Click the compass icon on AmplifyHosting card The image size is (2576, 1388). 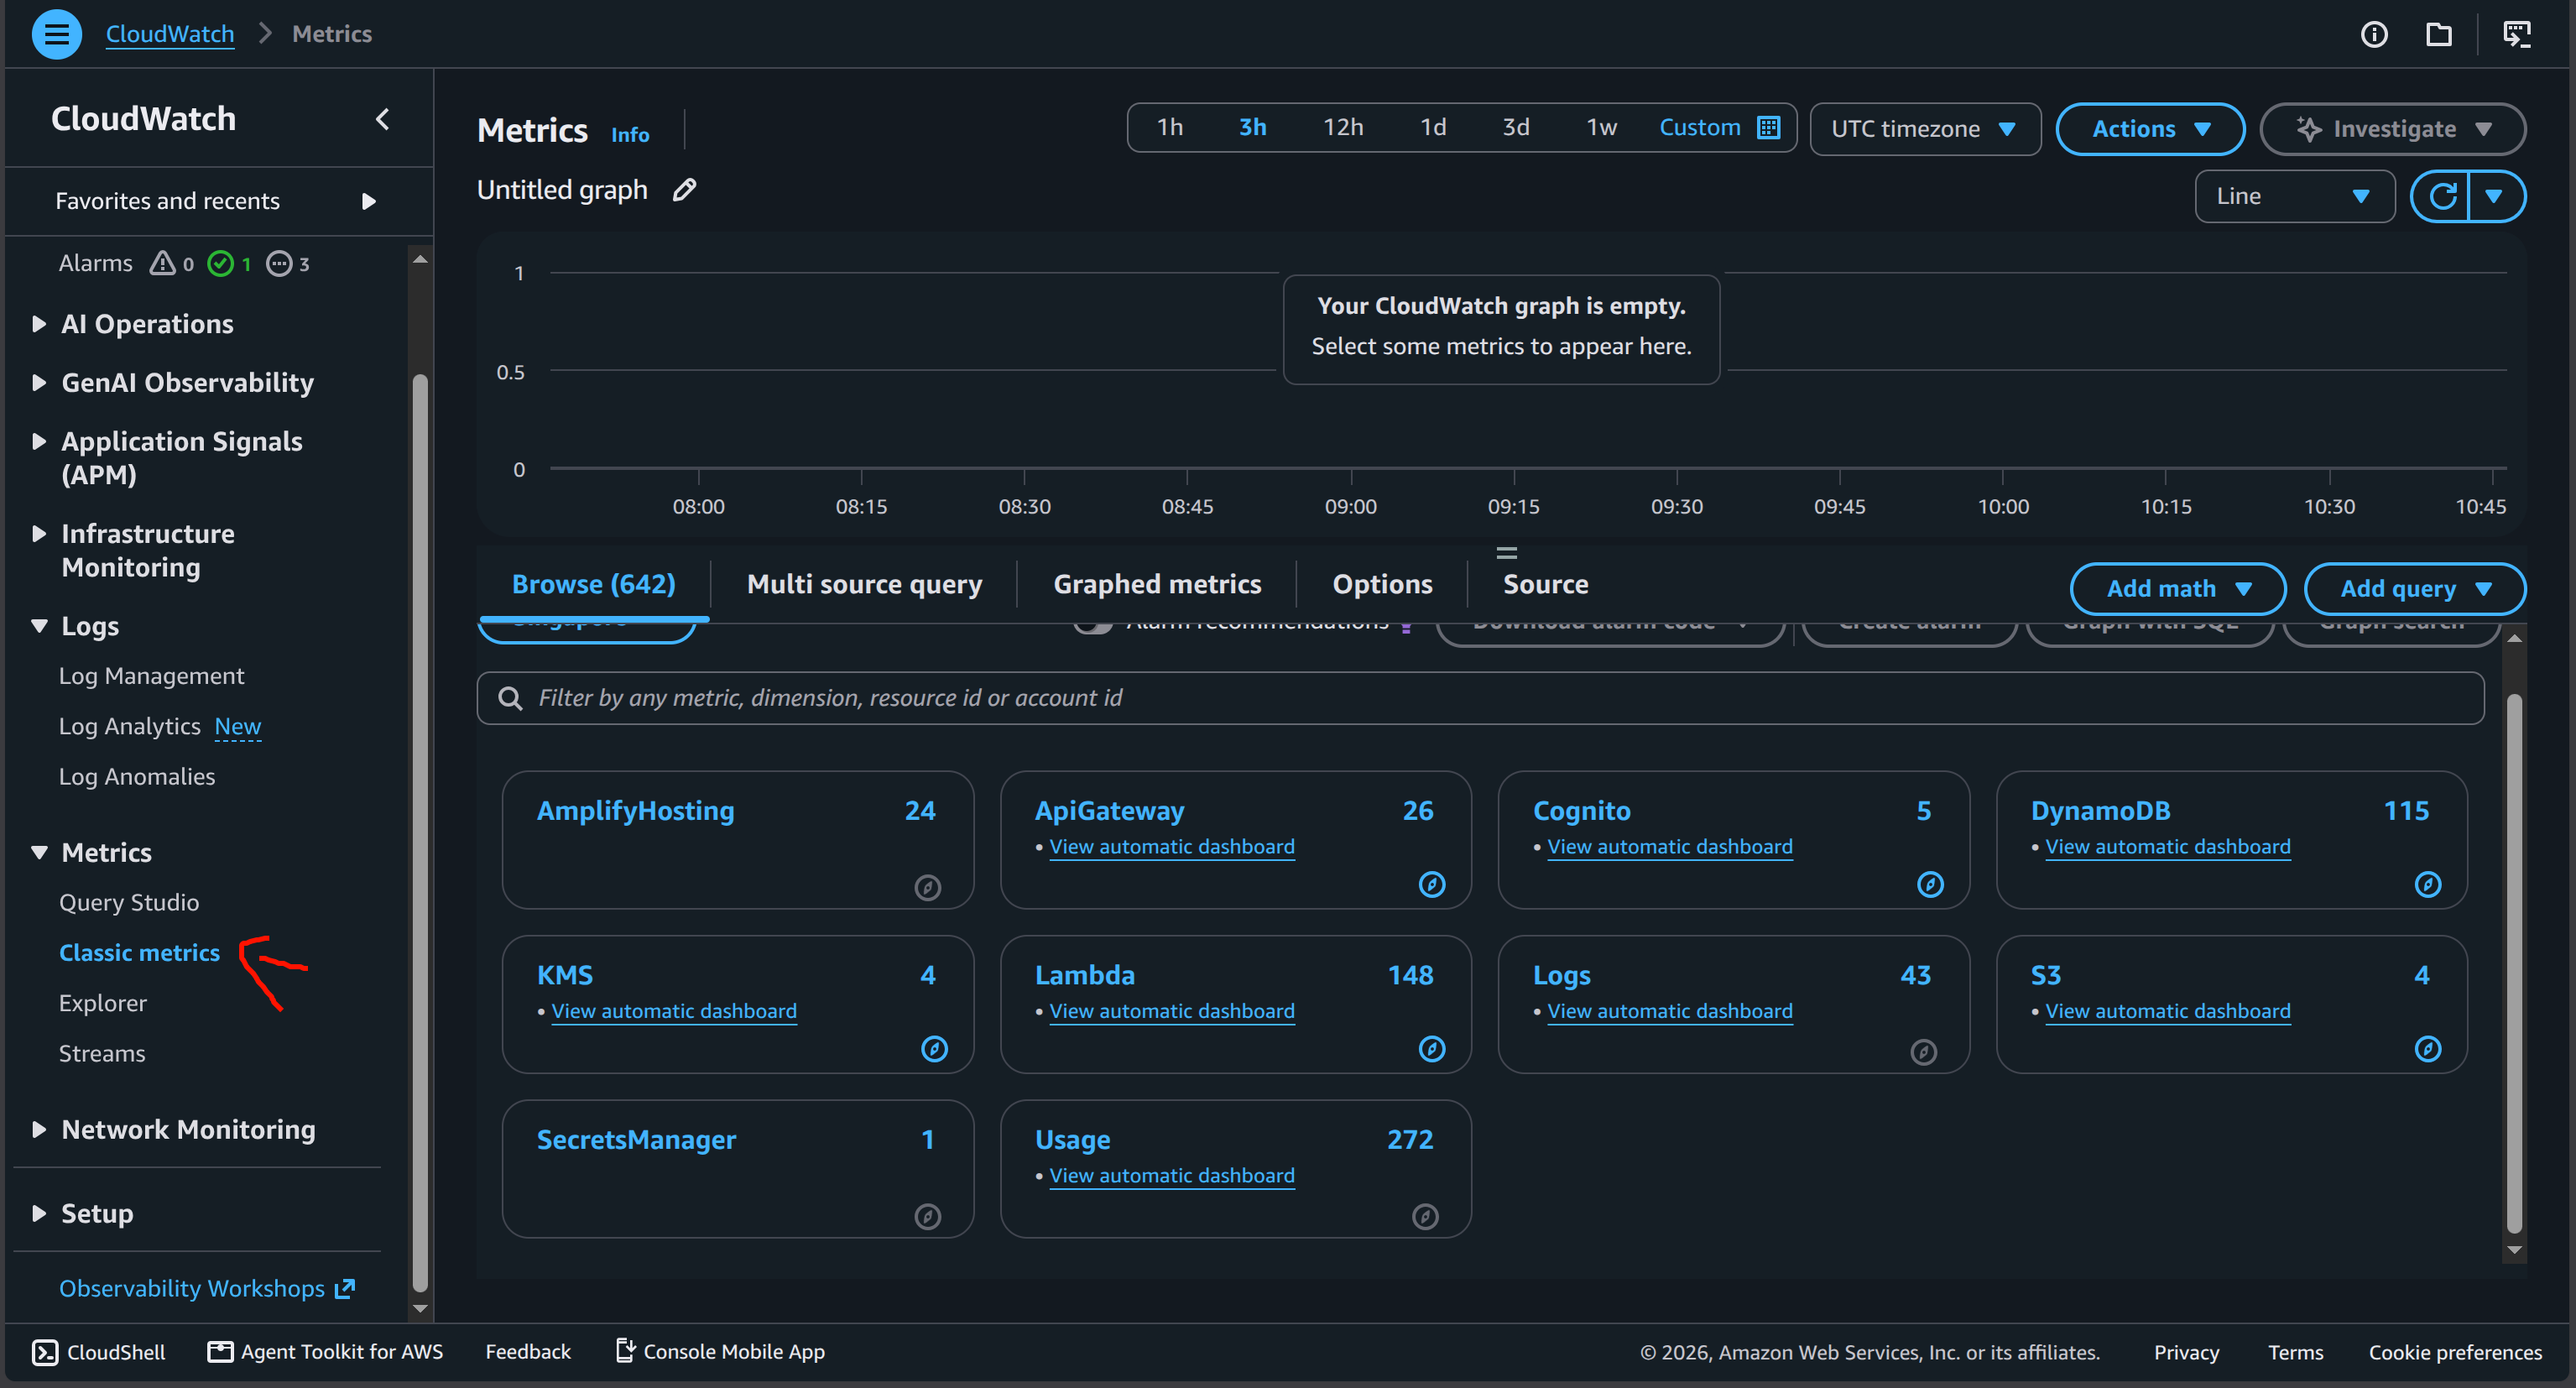[927, 887]
